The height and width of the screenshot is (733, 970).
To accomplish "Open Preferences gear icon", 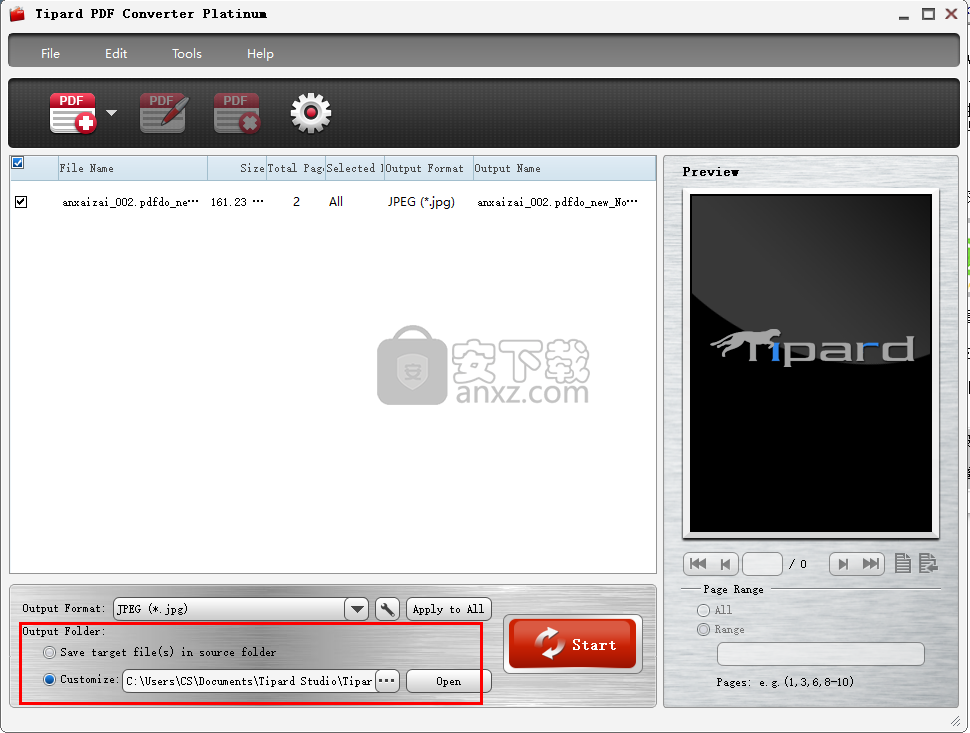I will tap(311, 113).
